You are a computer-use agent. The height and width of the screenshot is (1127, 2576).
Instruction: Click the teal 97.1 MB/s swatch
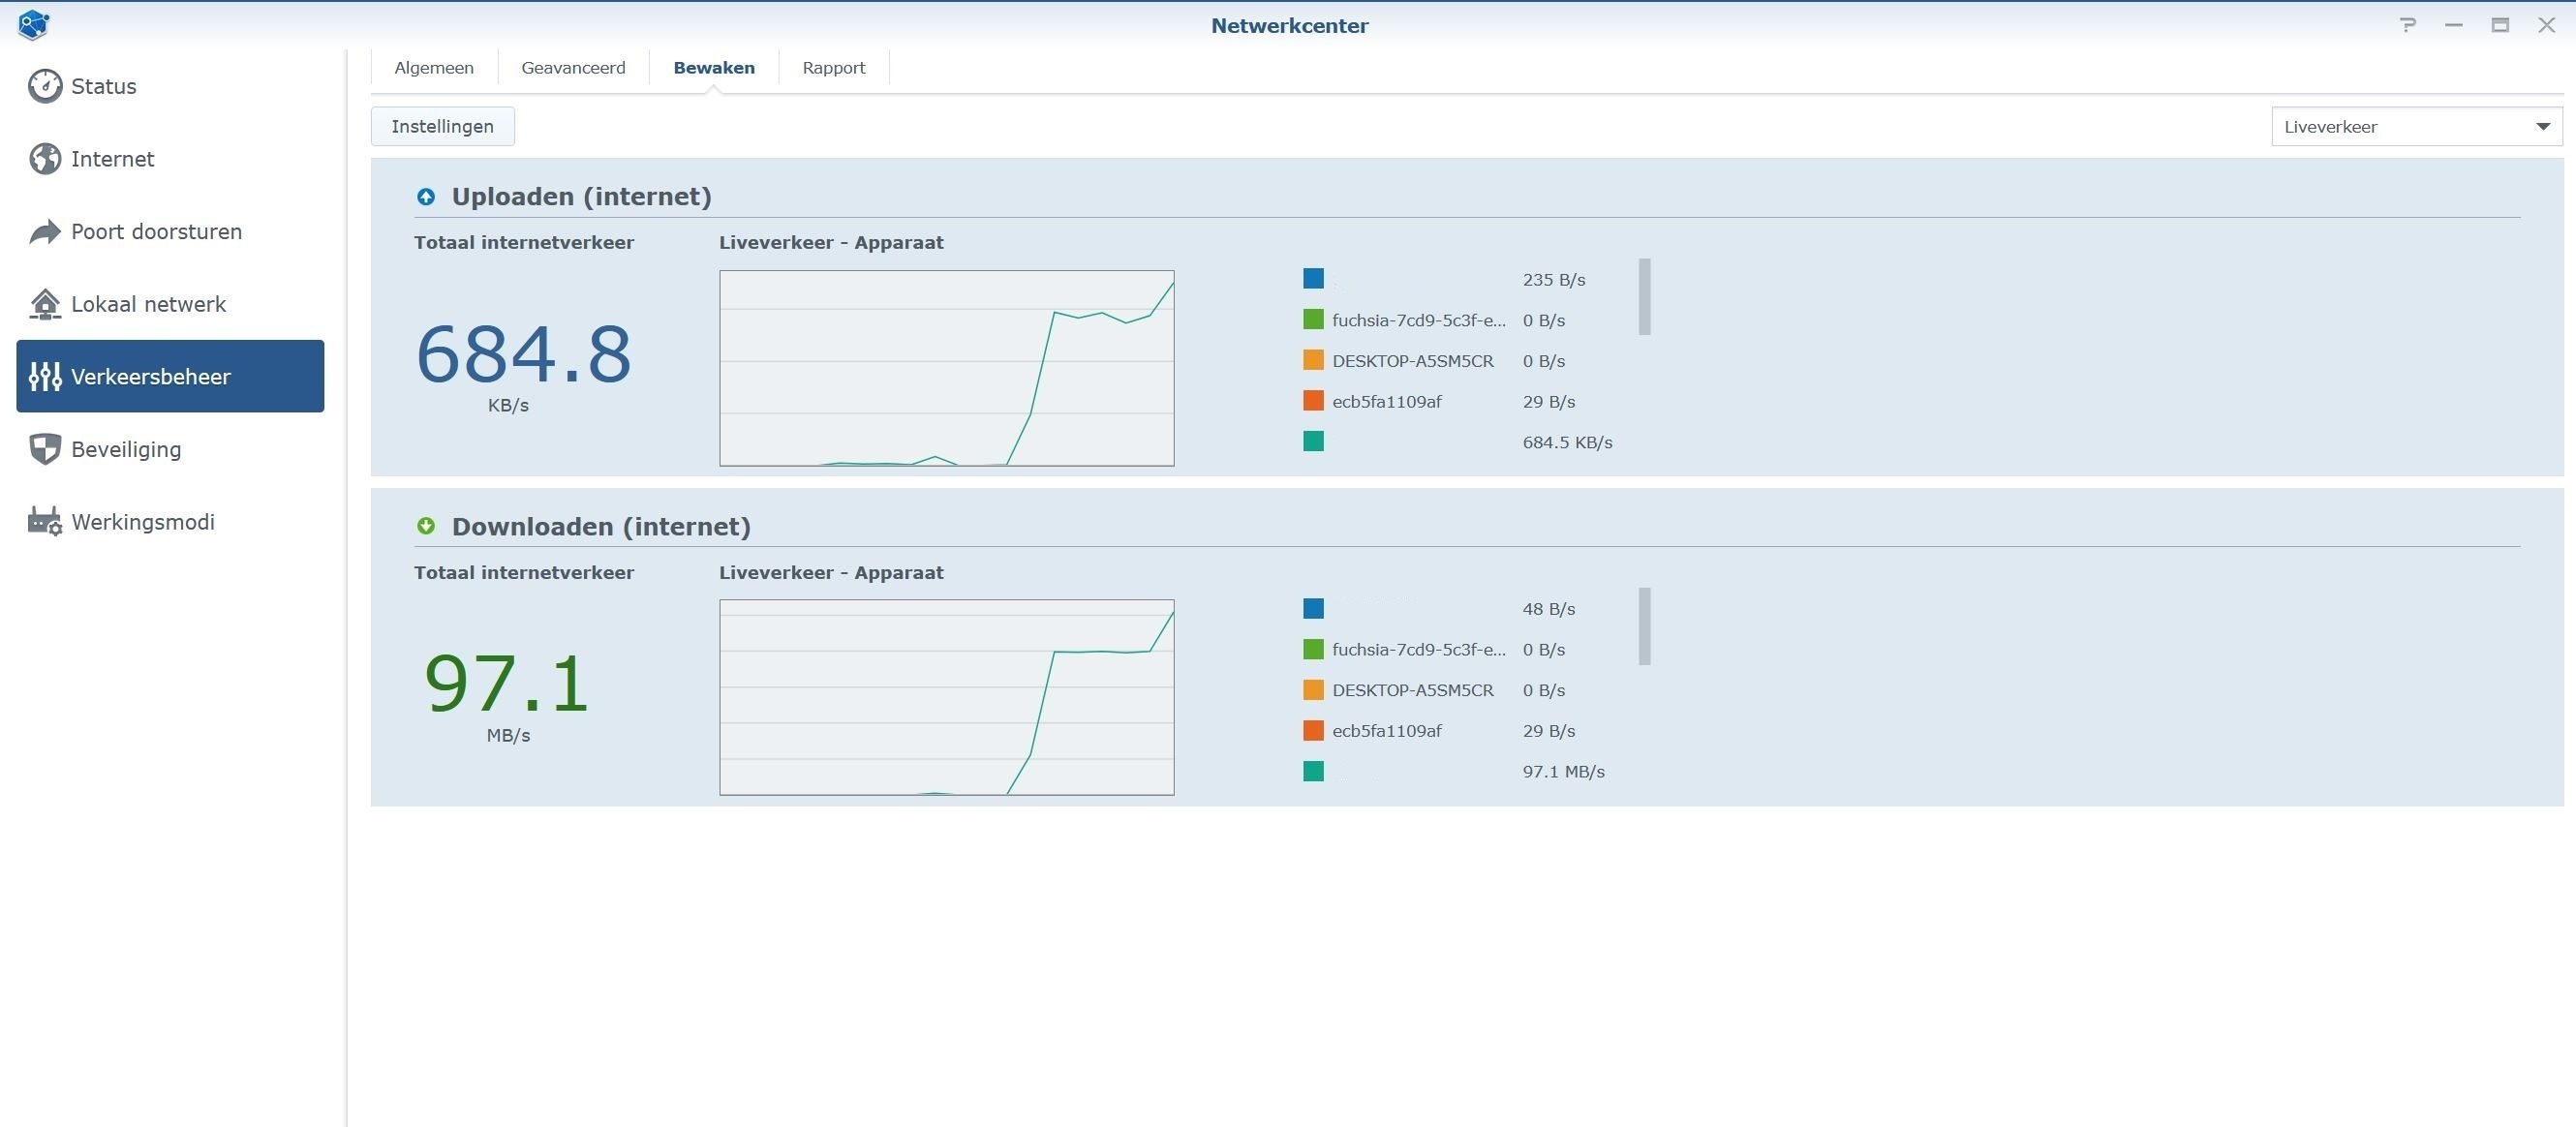[x=1313, y=771]
